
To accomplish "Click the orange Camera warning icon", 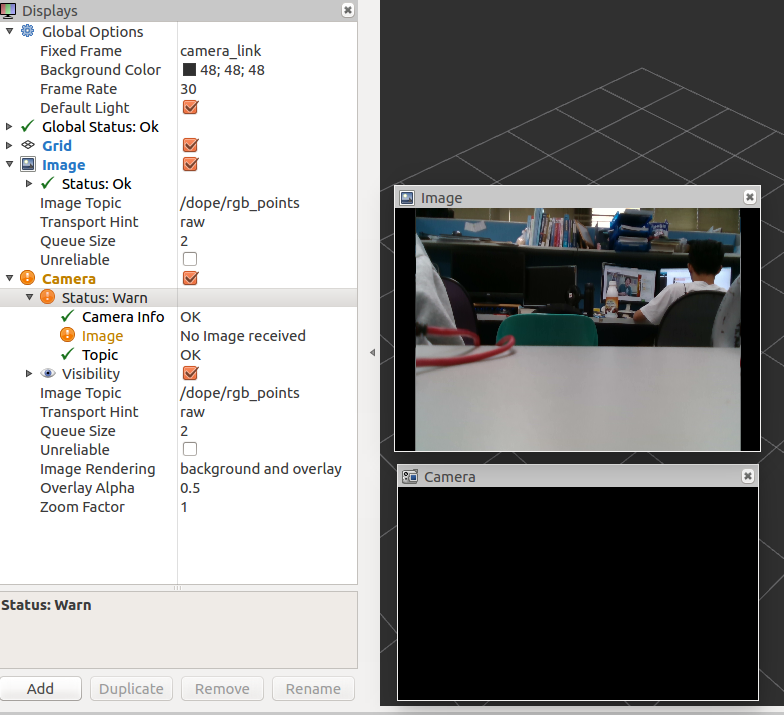I will point(28,278).
